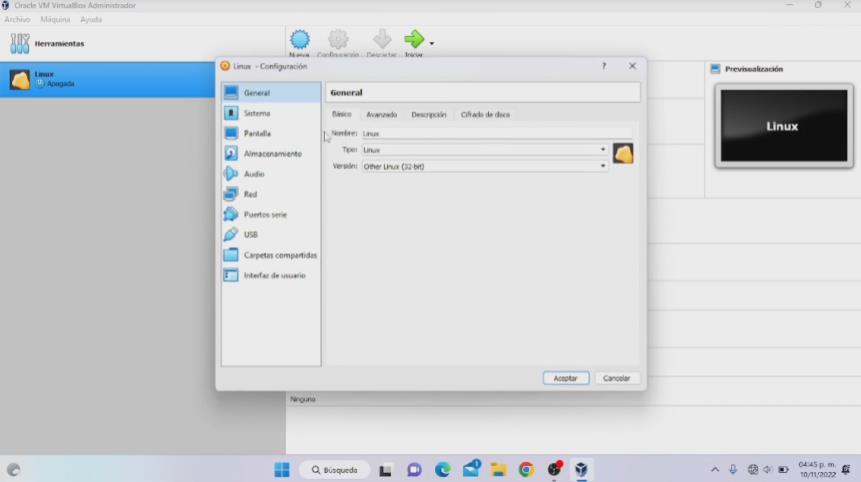Image resolution: width=861 pixels, height=482 pixels.
Task: Open the Pantalla settings category
Action: tap(271, 133)
